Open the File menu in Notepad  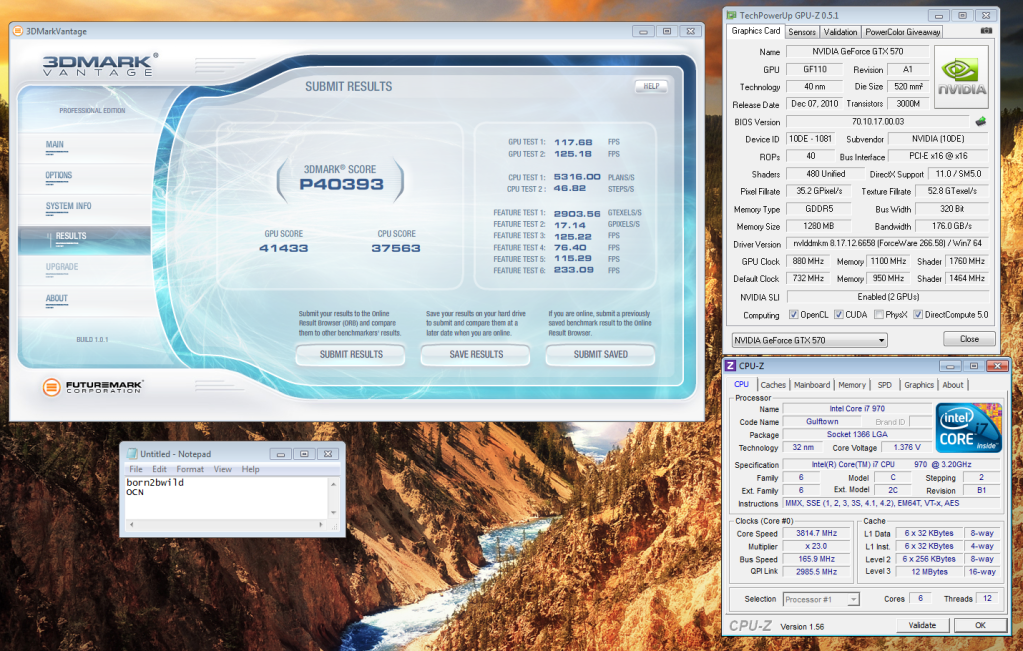point(136,469)
